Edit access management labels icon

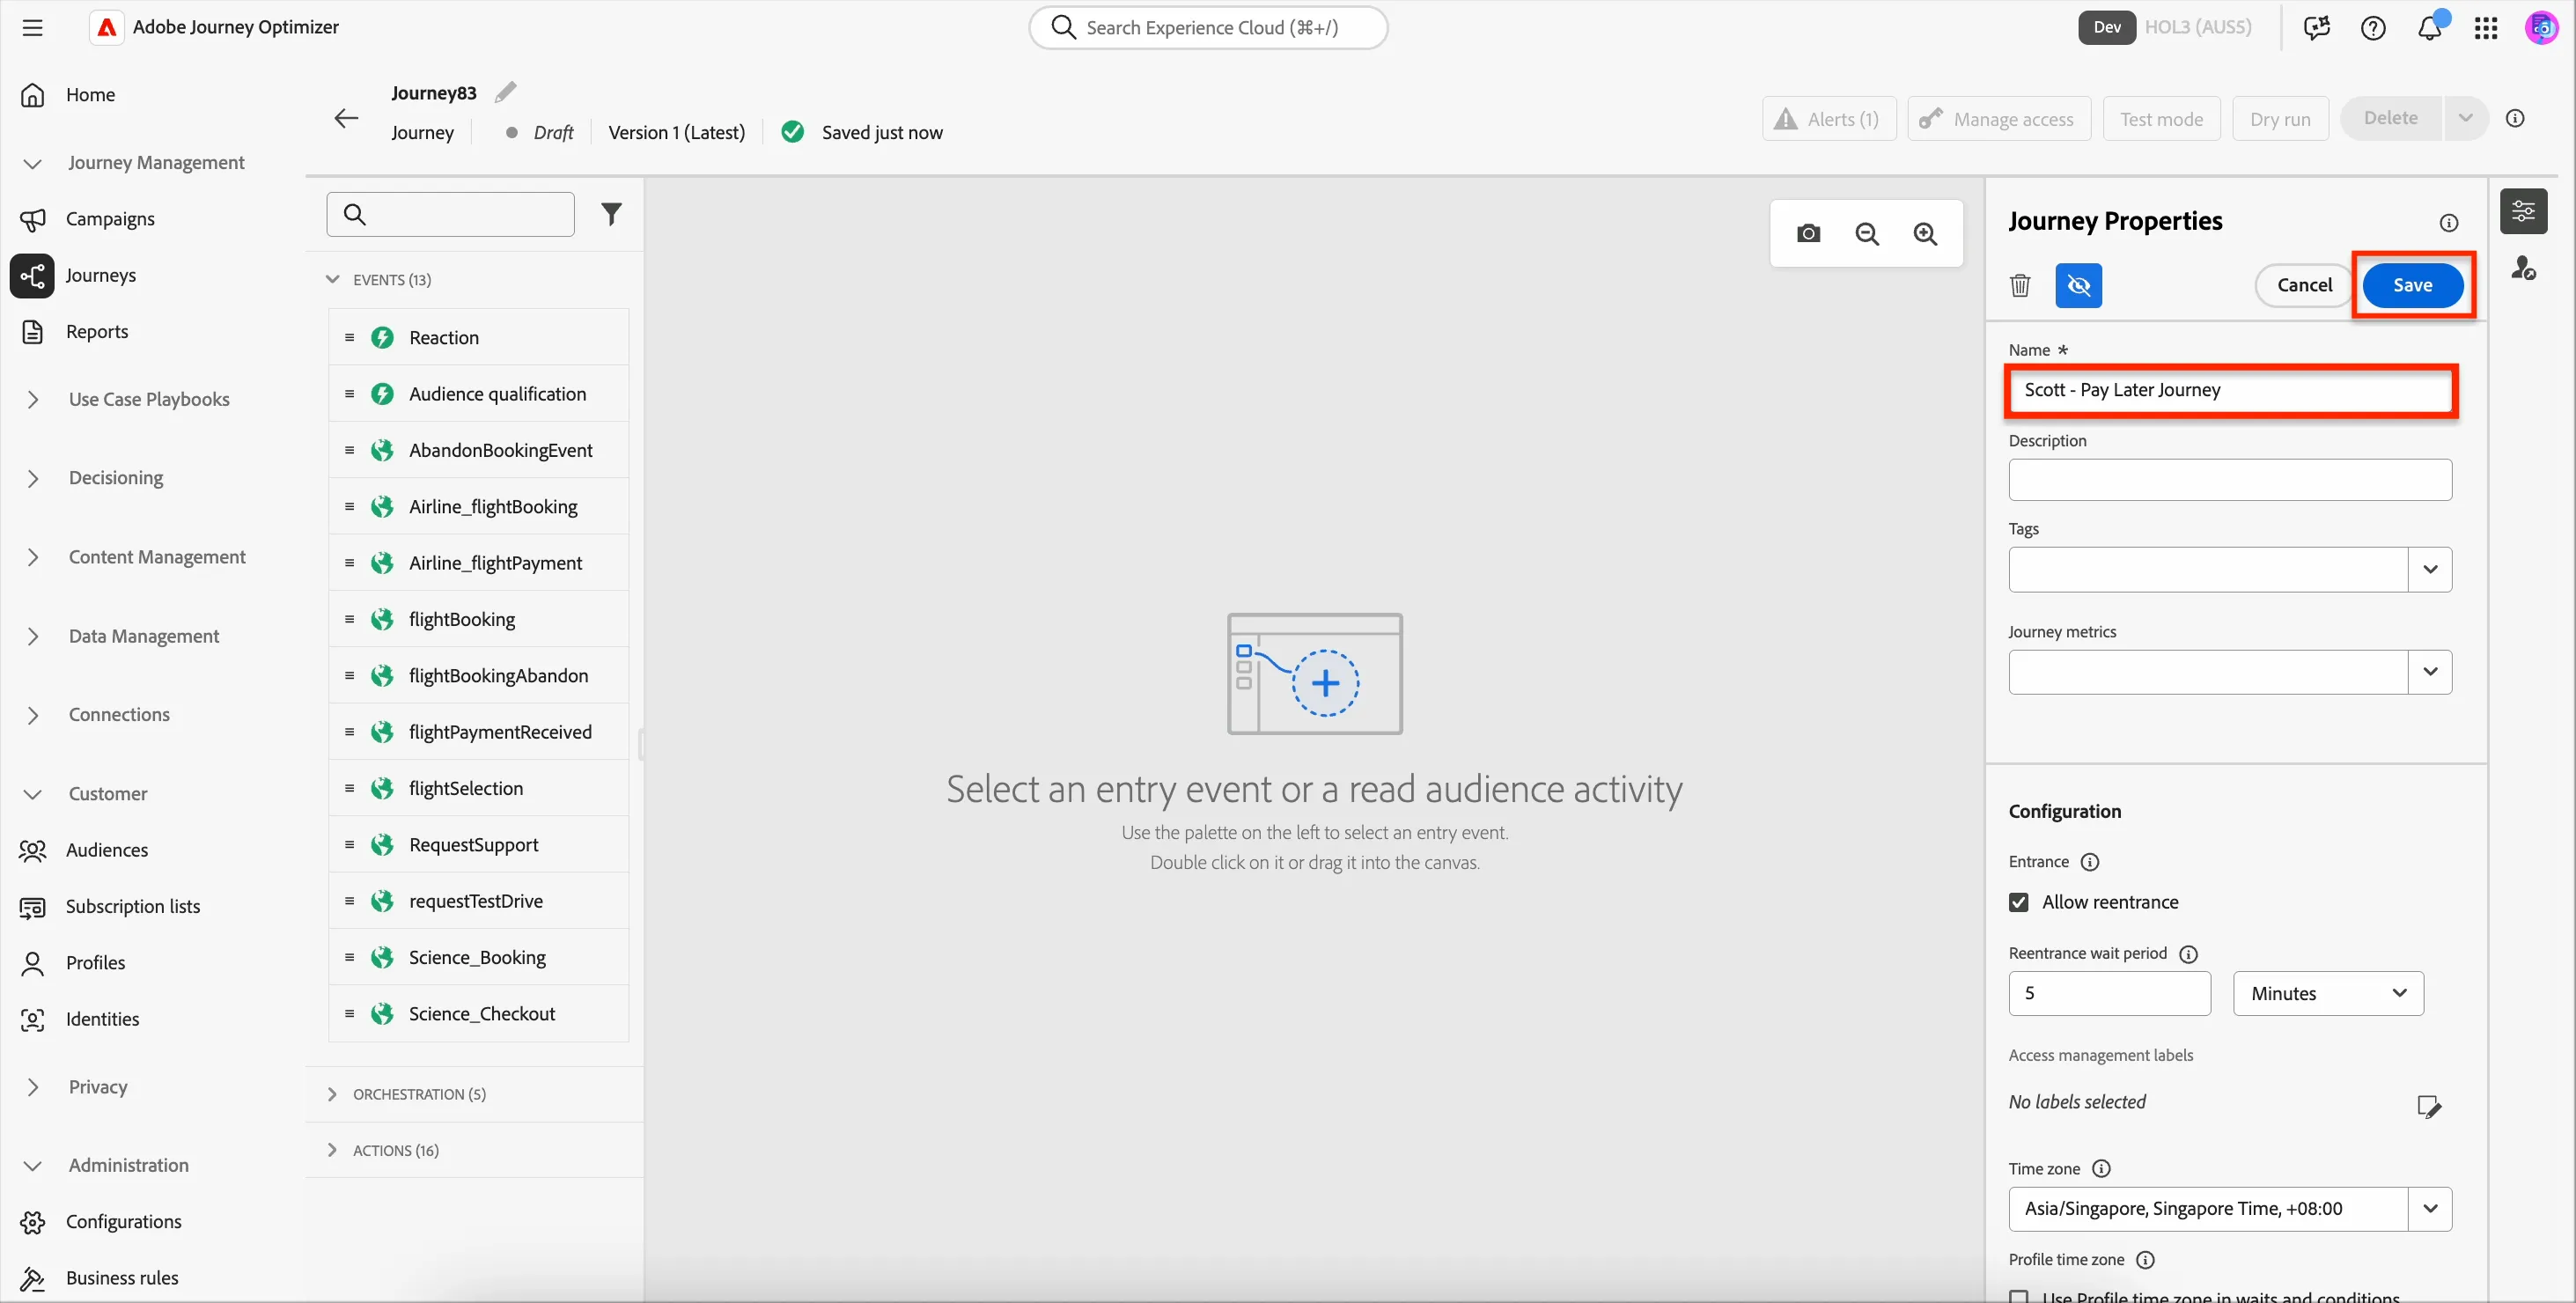[x=2429, y=1106]
